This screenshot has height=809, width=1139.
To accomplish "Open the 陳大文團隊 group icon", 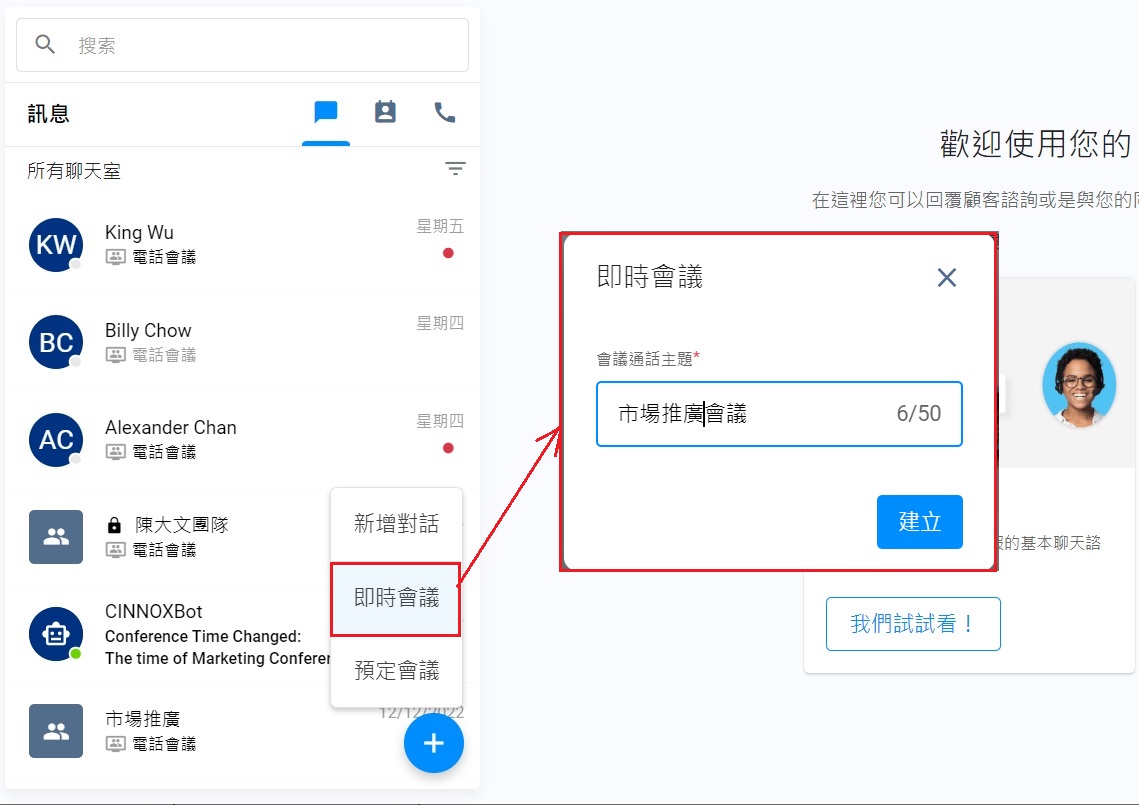I will coord(56,537).
